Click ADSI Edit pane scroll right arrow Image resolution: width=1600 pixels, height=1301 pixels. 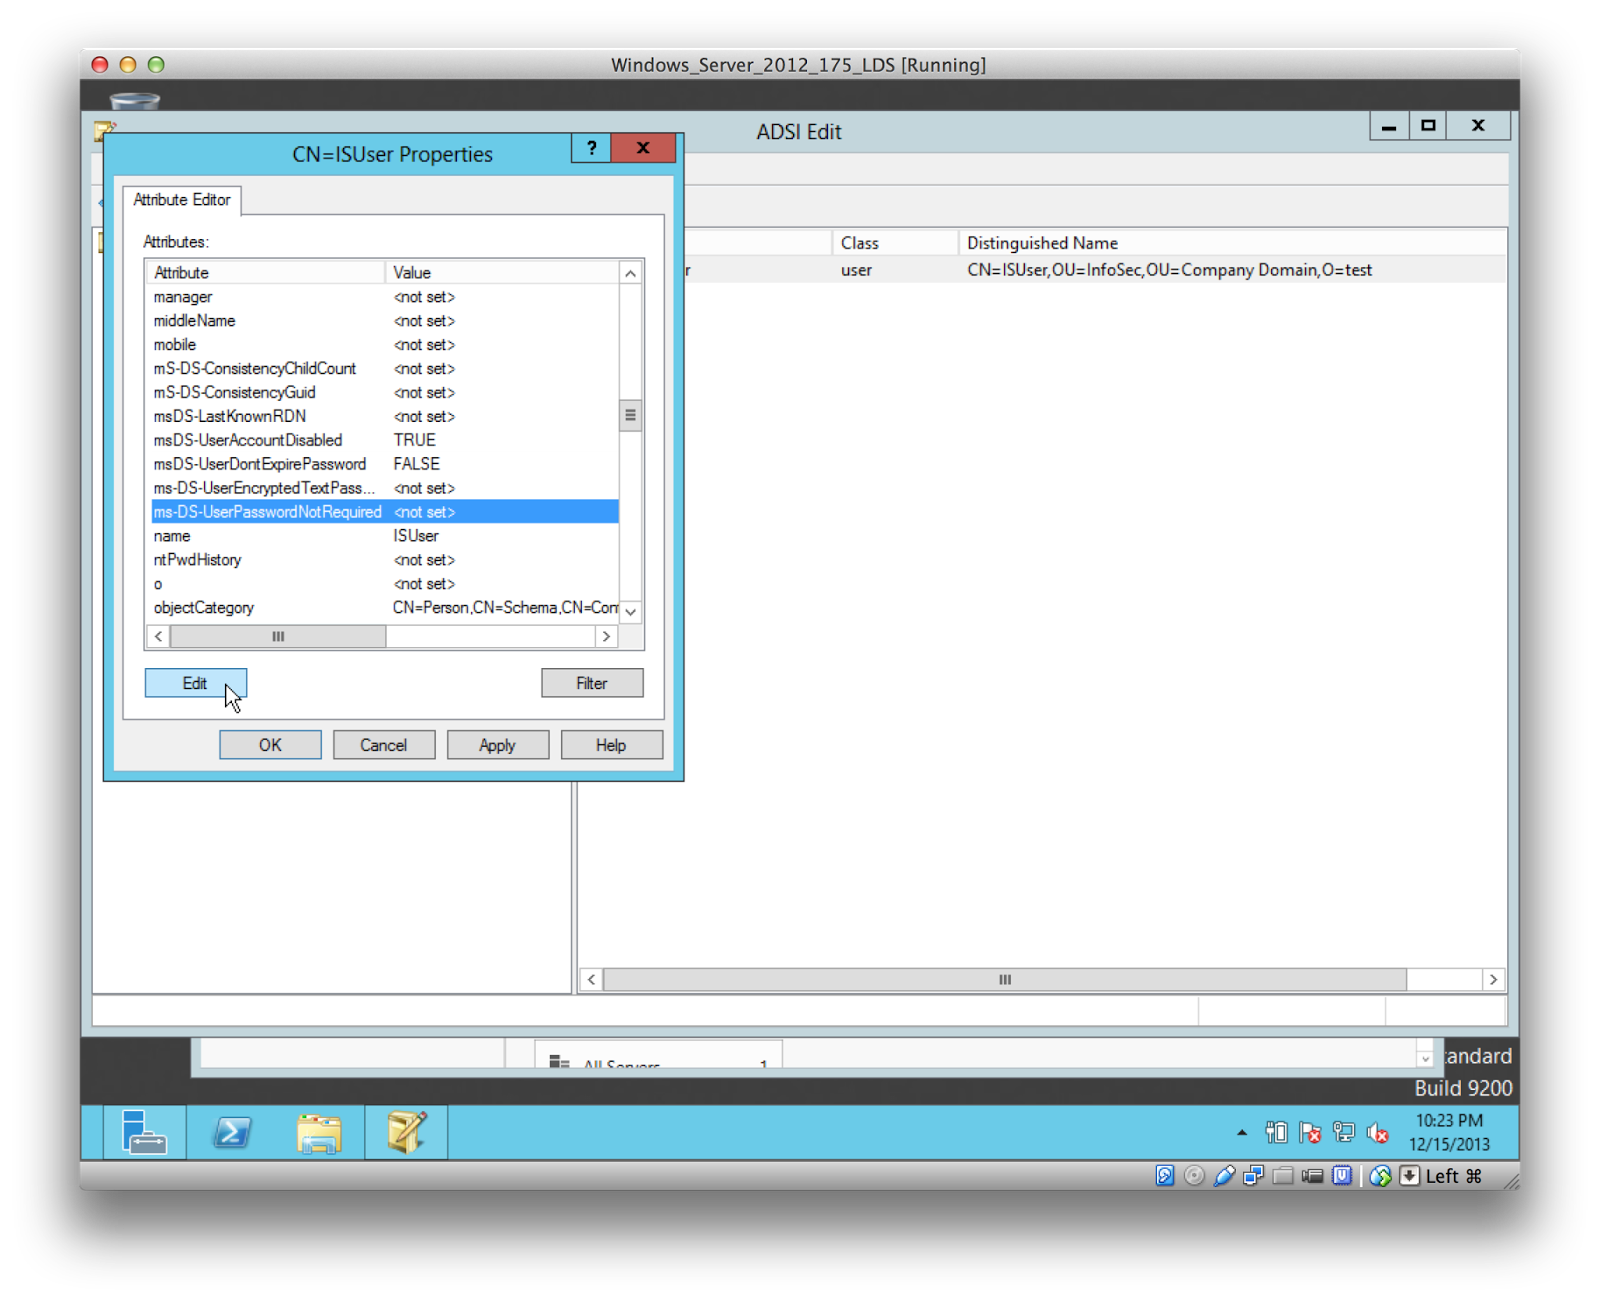pos(1493,980)
